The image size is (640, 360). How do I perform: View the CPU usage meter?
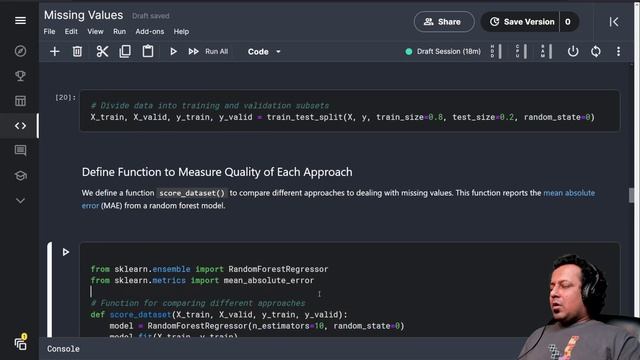[521, 51]
